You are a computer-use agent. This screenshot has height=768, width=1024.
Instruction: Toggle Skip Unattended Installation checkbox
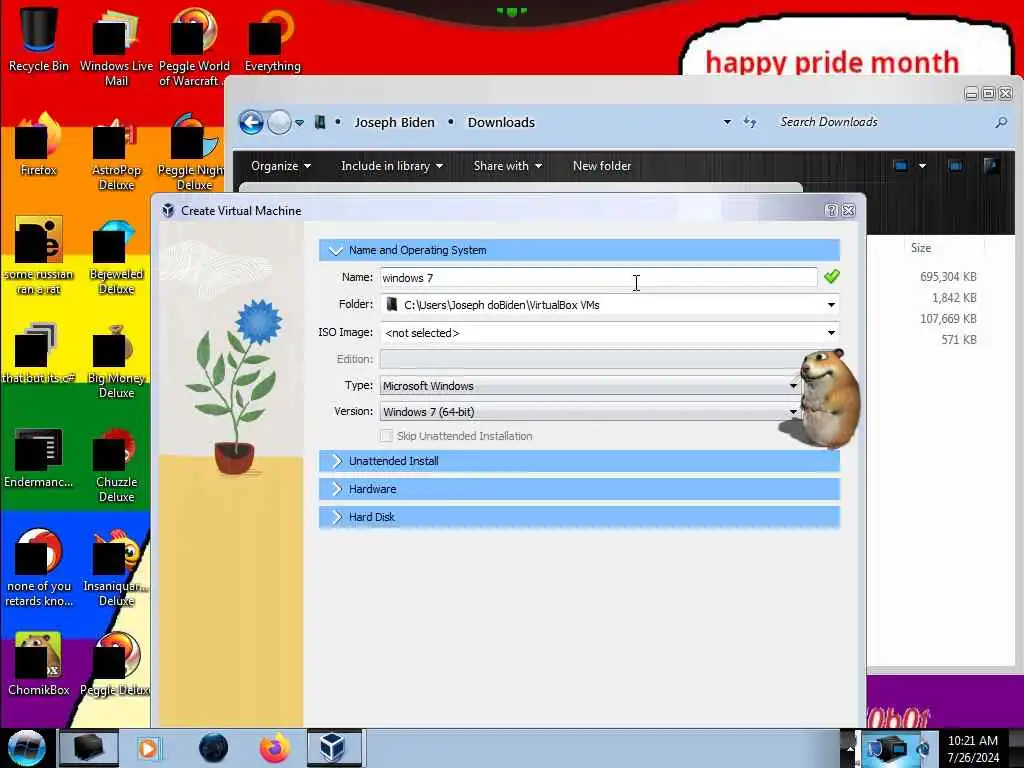coord(386,436)
